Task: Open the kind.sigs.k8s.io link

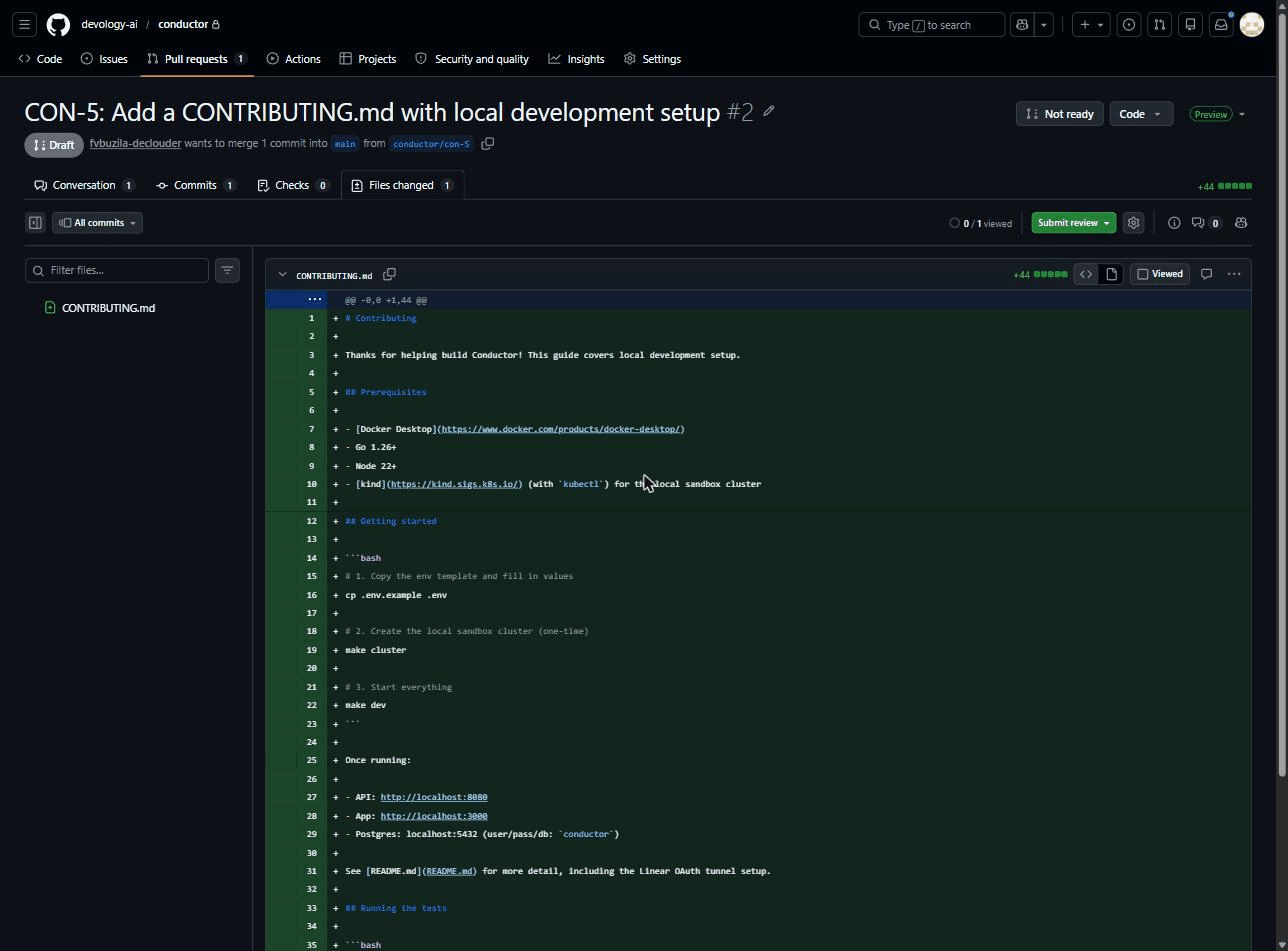Action: point(454,484)
